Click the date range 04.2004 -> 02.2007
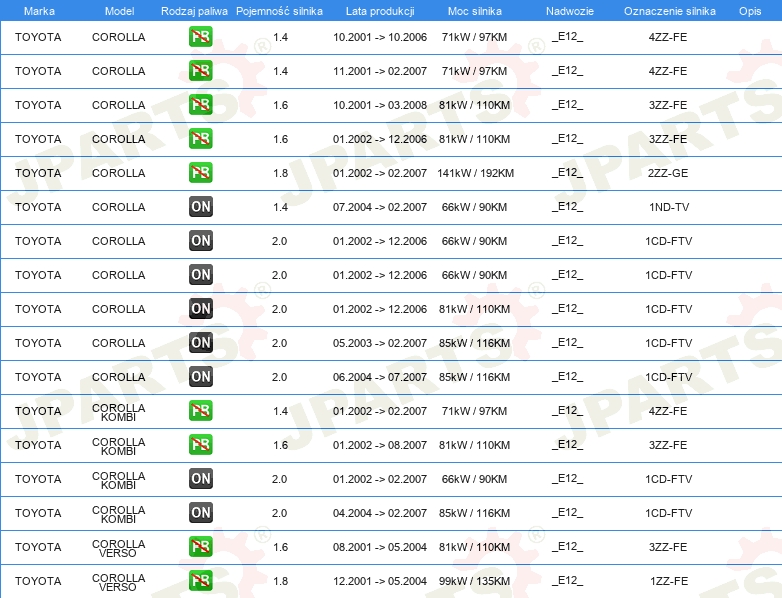The image size is (782, 598). coord(380,513)
